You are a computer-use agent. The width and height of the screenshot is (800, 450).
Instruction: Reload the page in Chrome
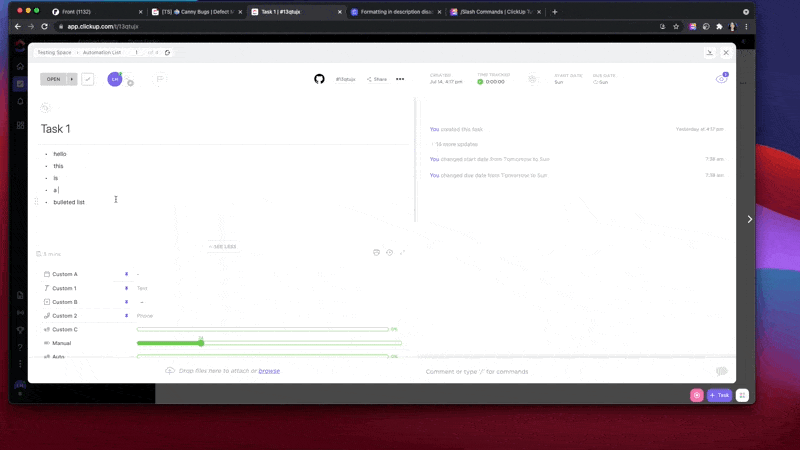[x=44, y=27]
